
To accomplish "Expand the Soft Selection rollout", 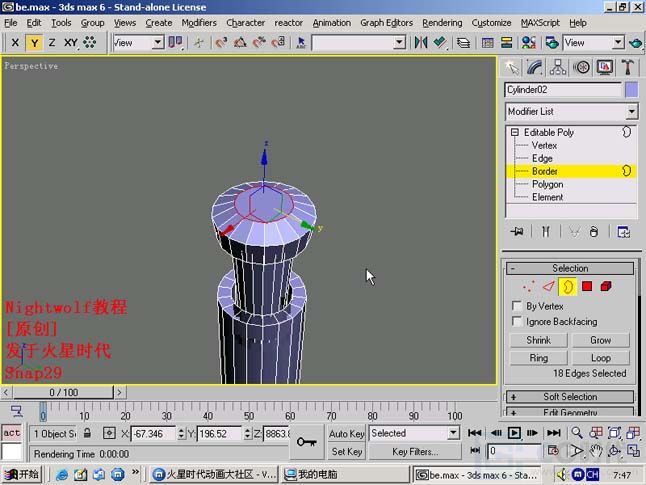I will coord(570,397).
